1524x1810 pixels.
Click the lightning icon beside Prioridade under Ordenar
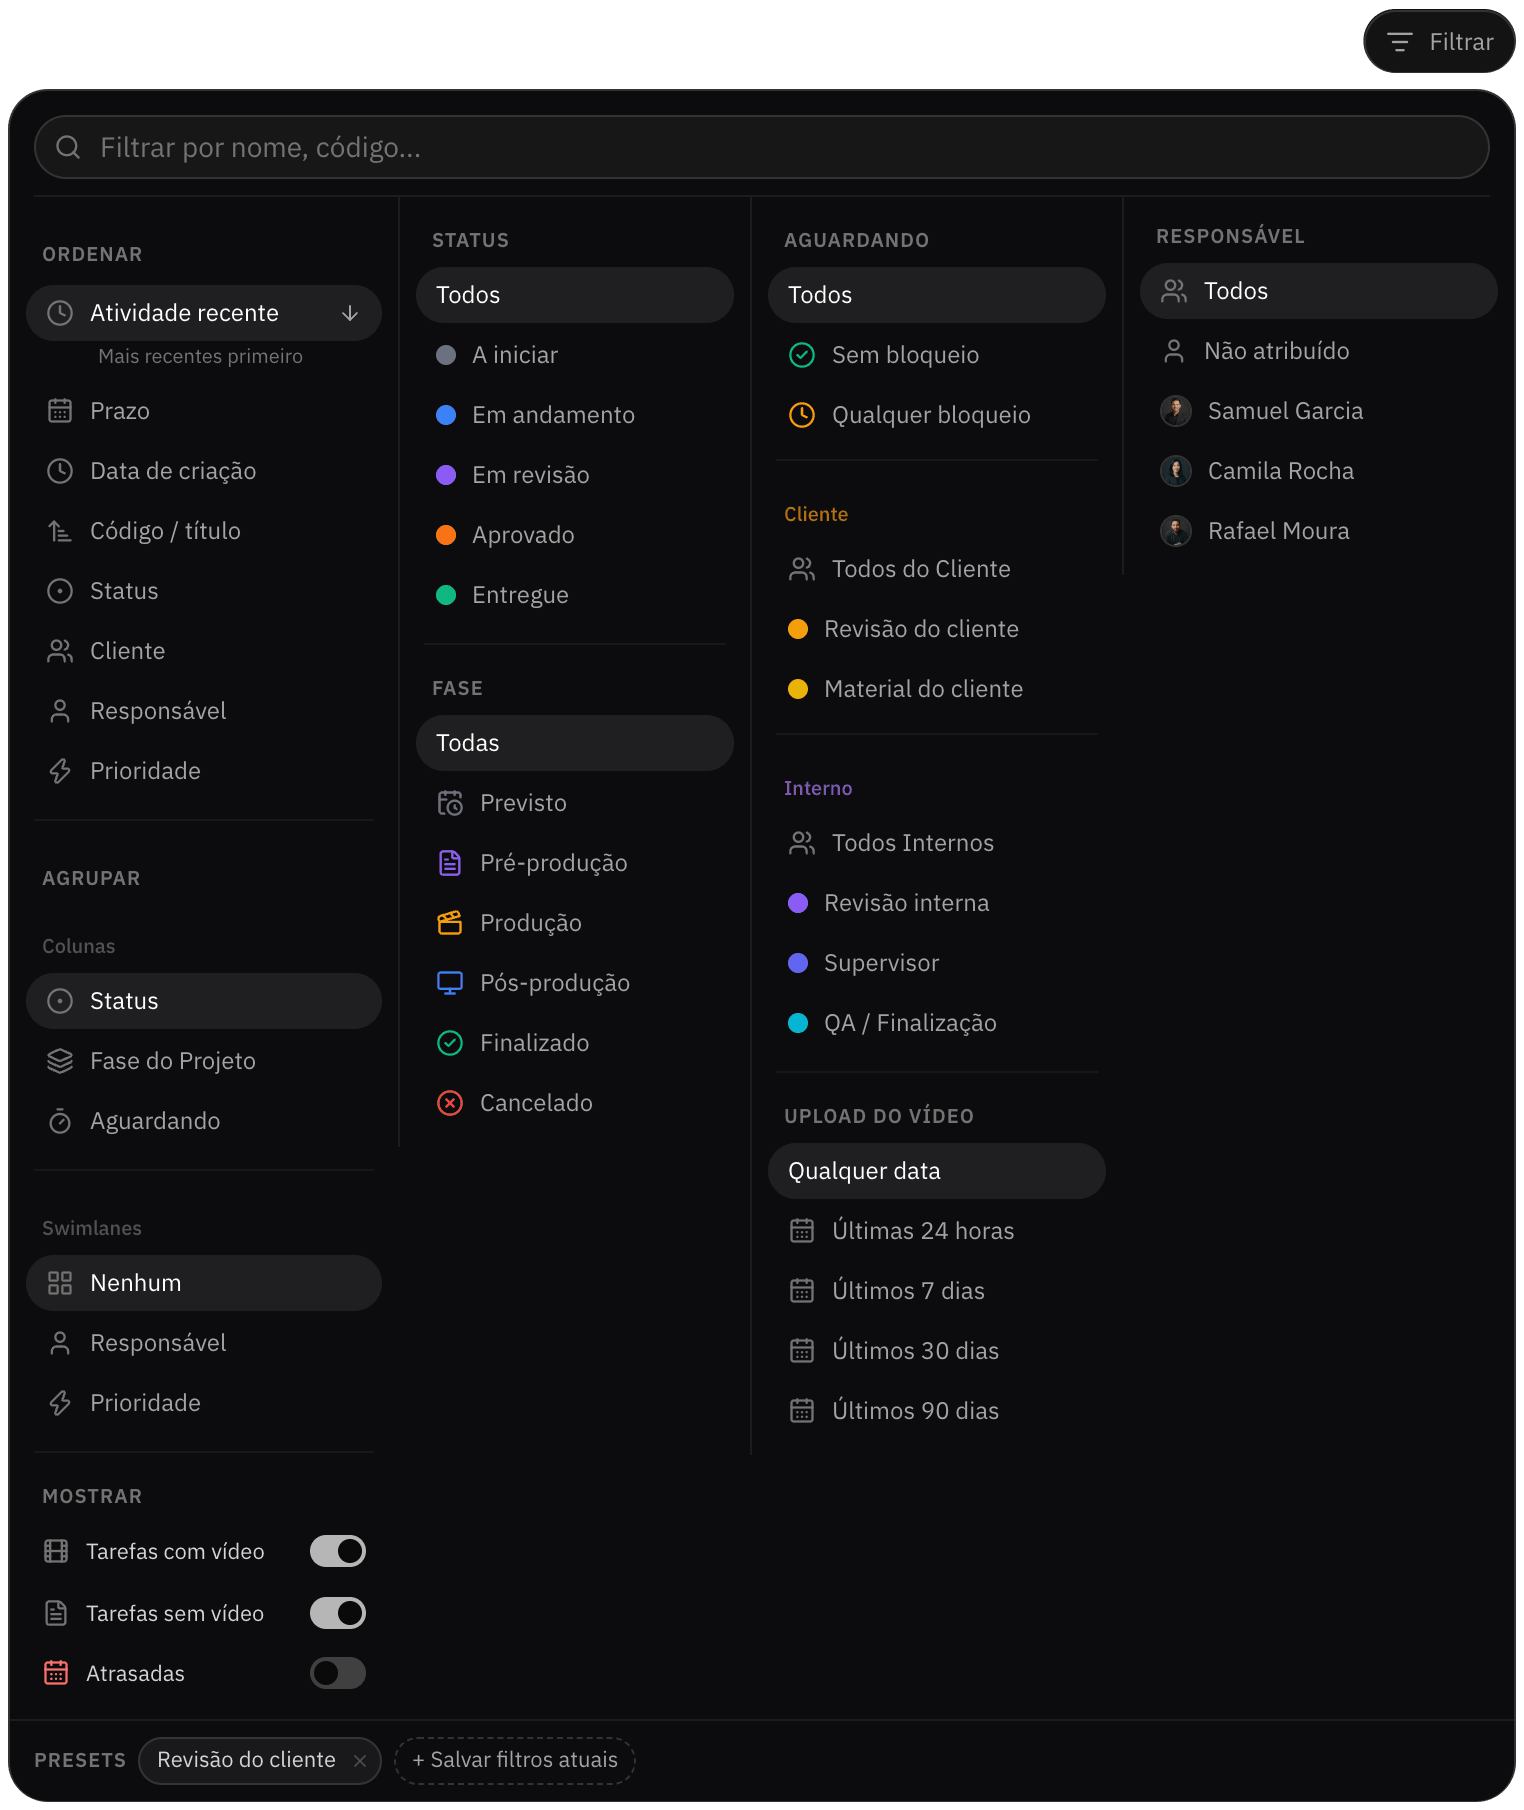60,771
